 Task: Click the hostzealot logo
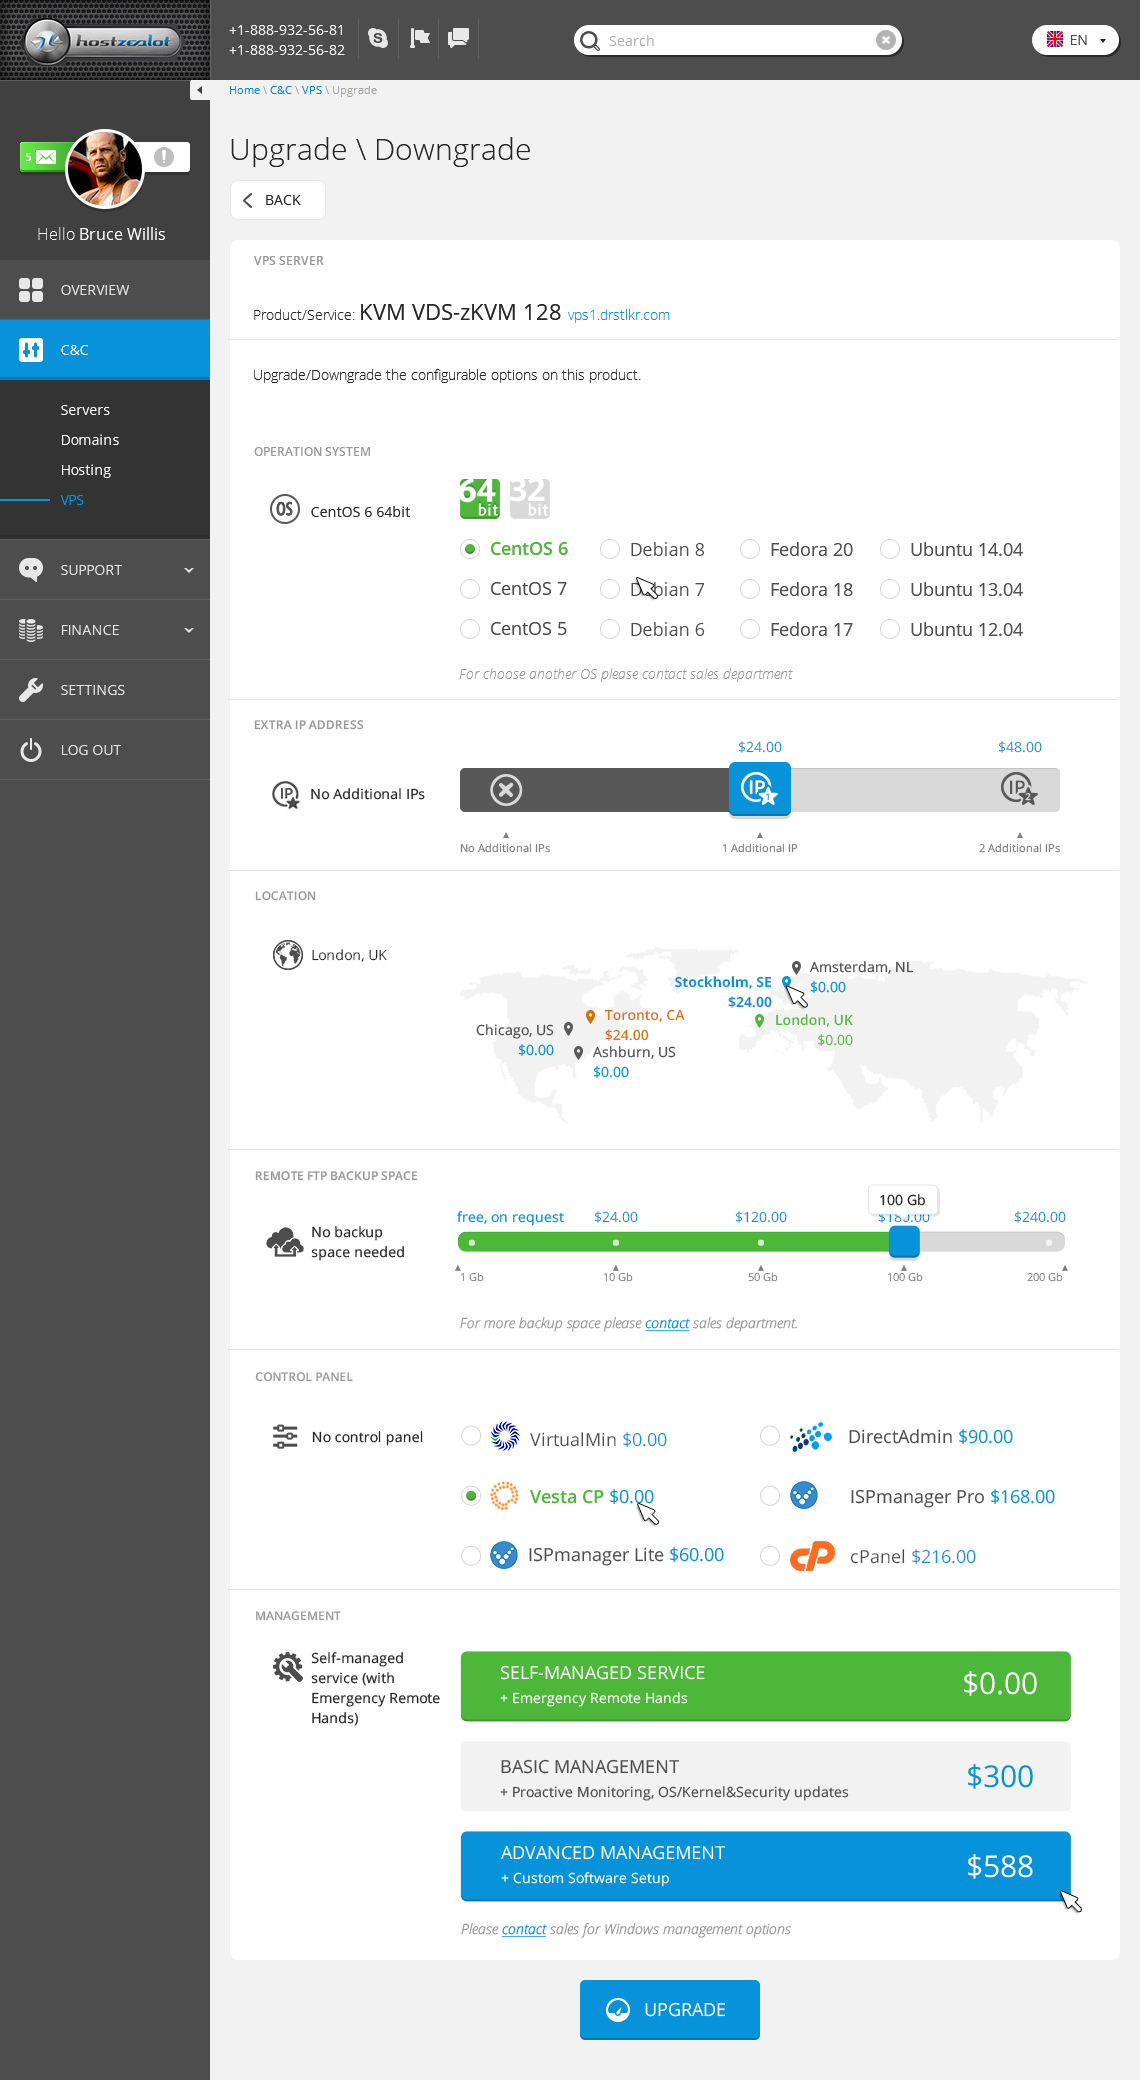[104, 41]
